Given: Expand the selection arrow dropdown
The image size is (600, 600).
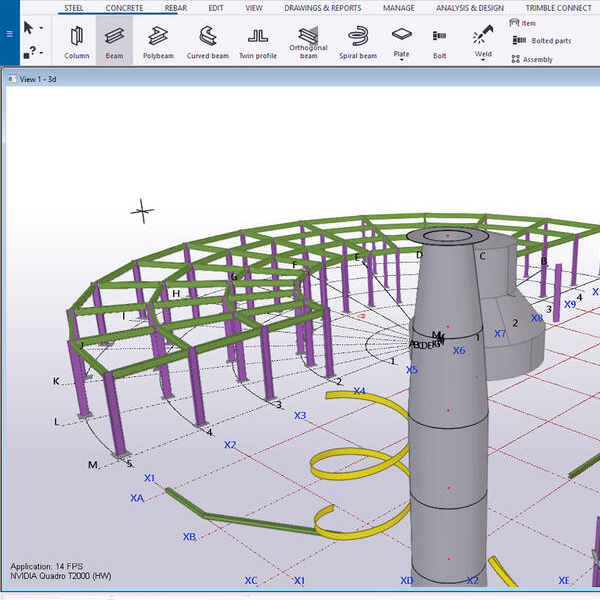Looking at the screenshot, I should tap(41, 28).
